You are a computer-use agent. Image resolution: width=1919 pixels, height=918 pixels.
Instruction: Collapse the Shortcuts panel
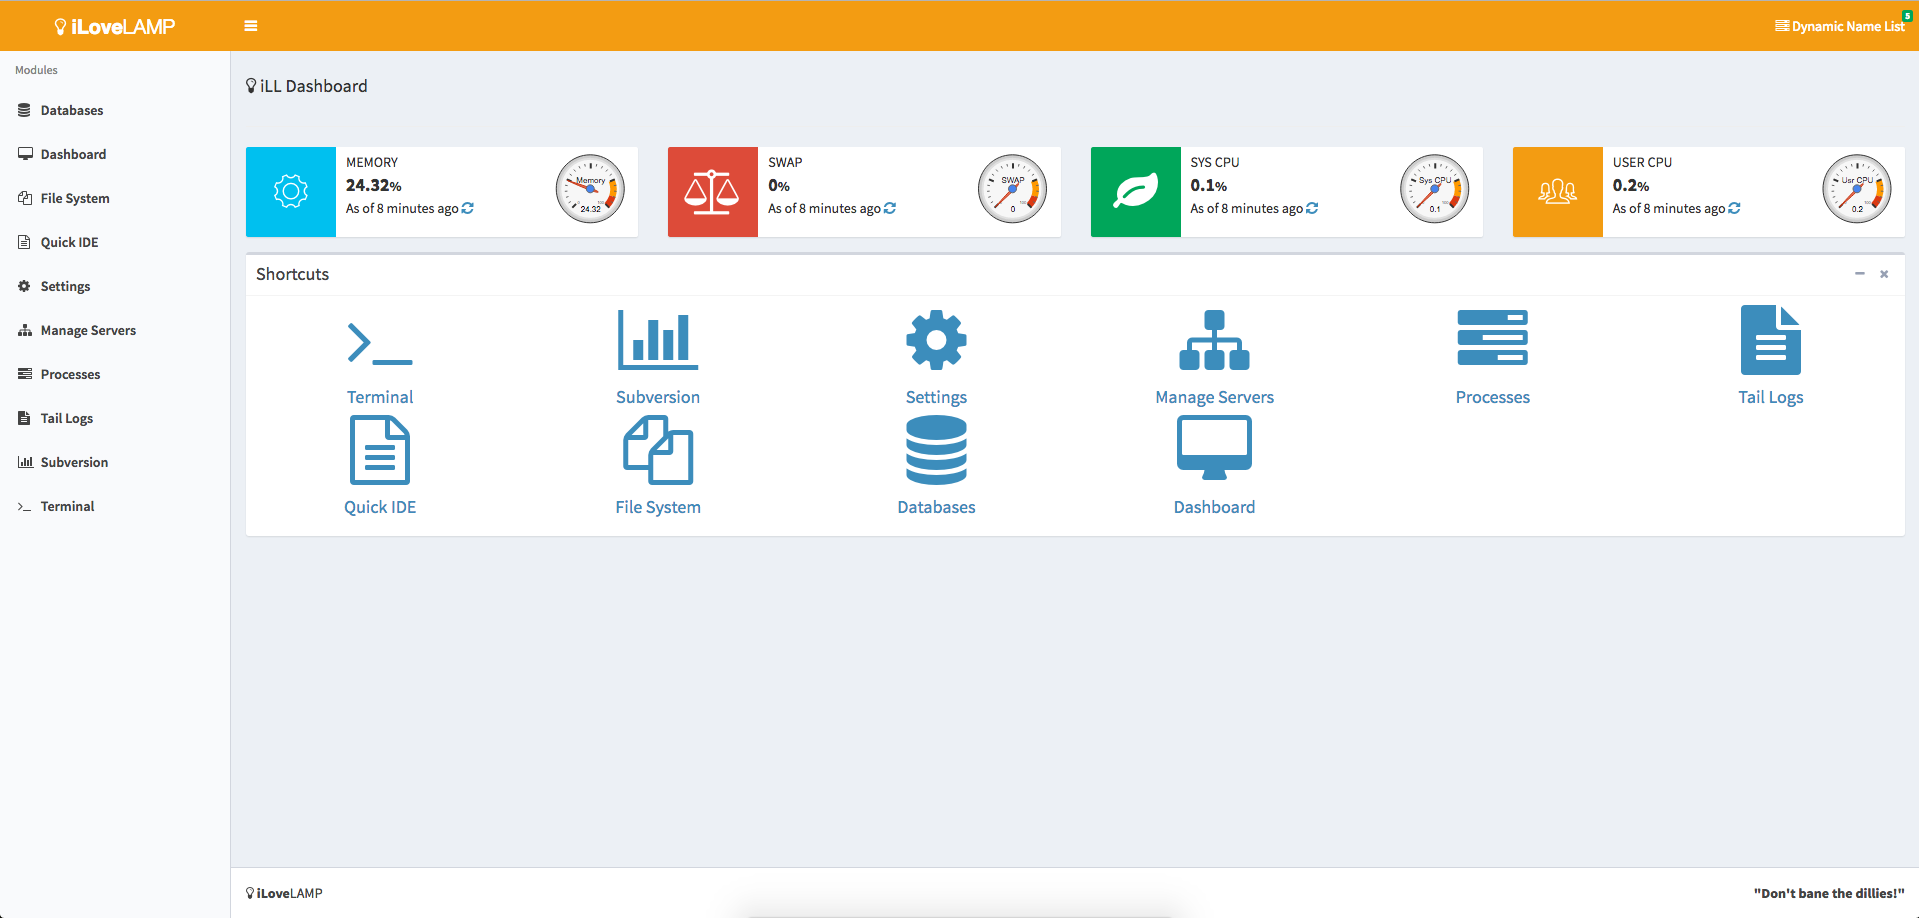coord(1860,273)
